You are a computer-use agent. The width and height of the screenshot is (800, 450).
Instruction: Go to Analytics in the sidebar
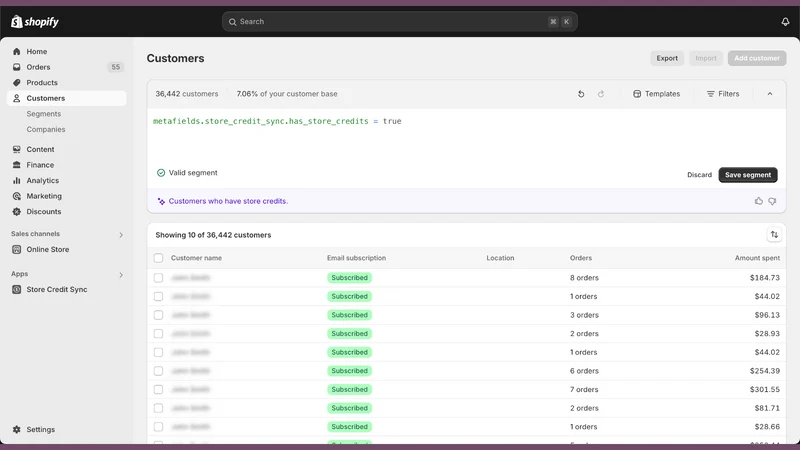(42, 181)
